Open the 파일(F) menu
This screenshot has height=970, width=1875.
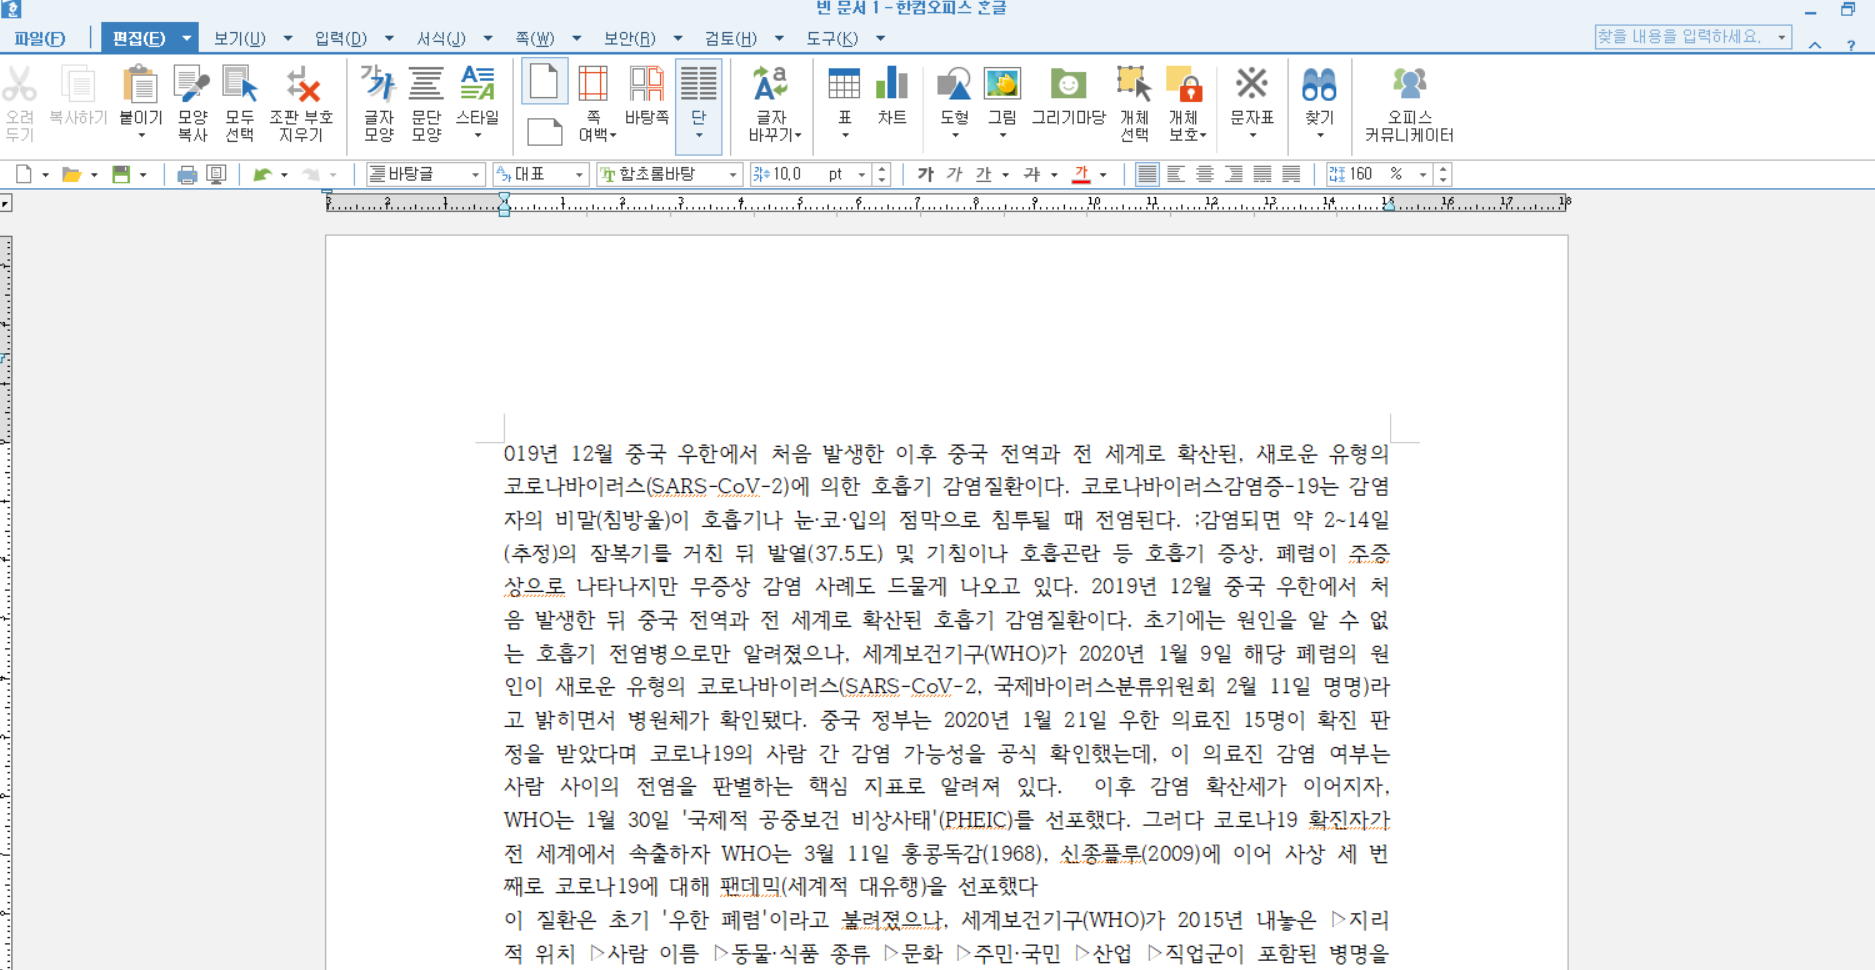point(40,38)
